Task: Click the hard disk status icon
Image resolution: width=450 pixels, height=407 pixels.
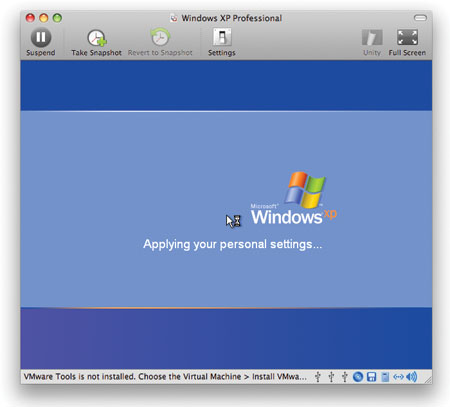Action: (385, 377)
